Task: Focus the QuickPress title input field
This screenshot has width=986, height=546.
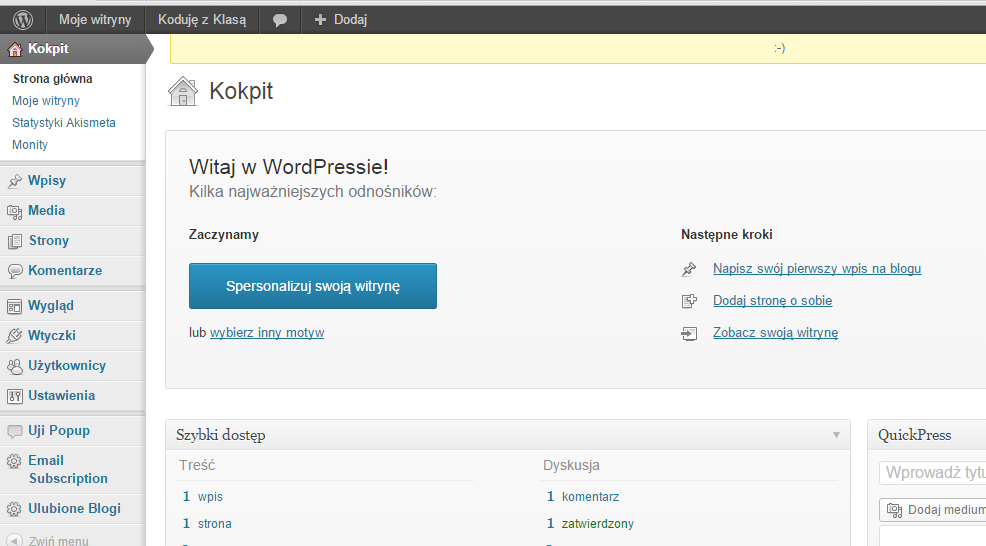Action: click(x=933, y=473)
